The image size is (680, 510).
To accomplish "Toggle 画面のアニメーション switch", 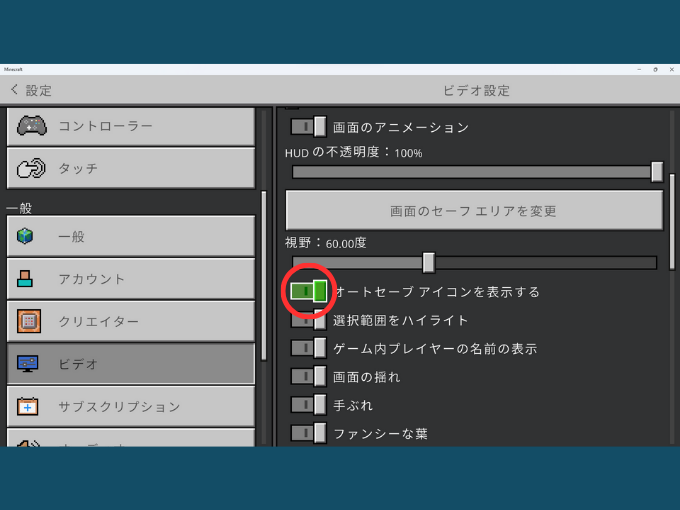I will point(308,127).
